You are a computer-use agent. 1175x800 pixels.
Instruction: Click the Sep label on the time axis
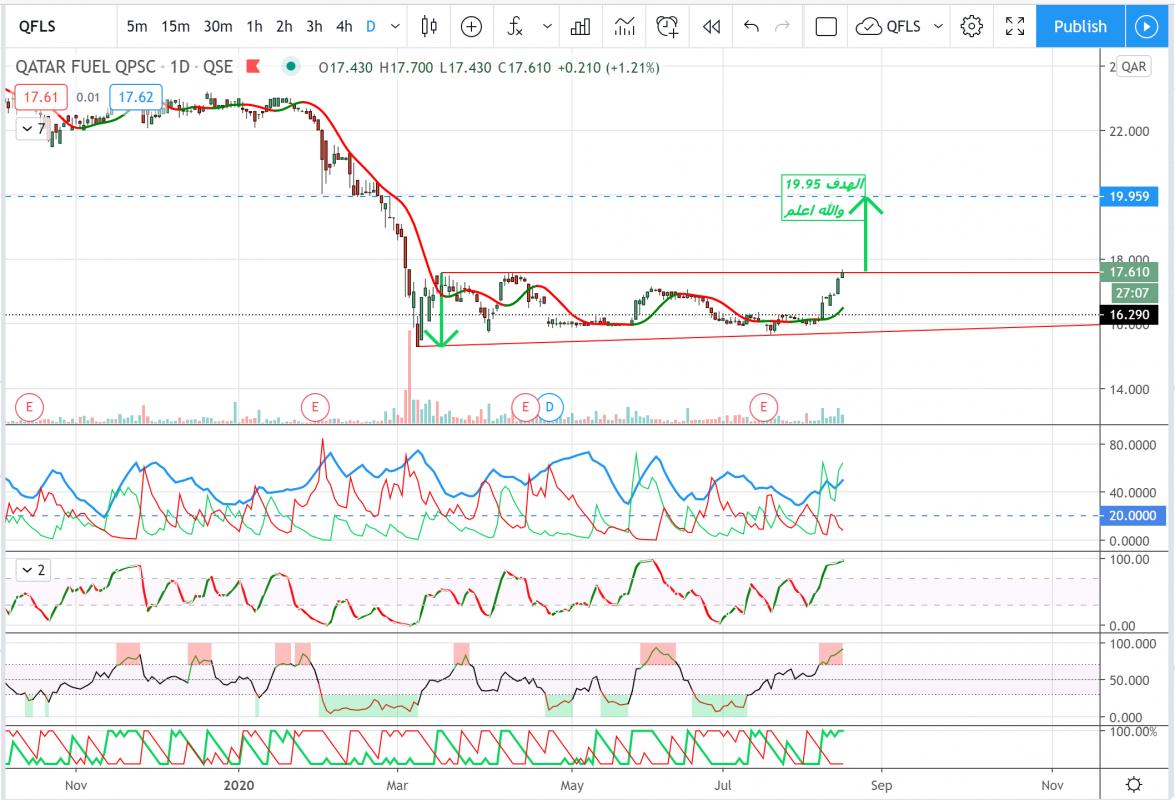(x=881, y=785)
